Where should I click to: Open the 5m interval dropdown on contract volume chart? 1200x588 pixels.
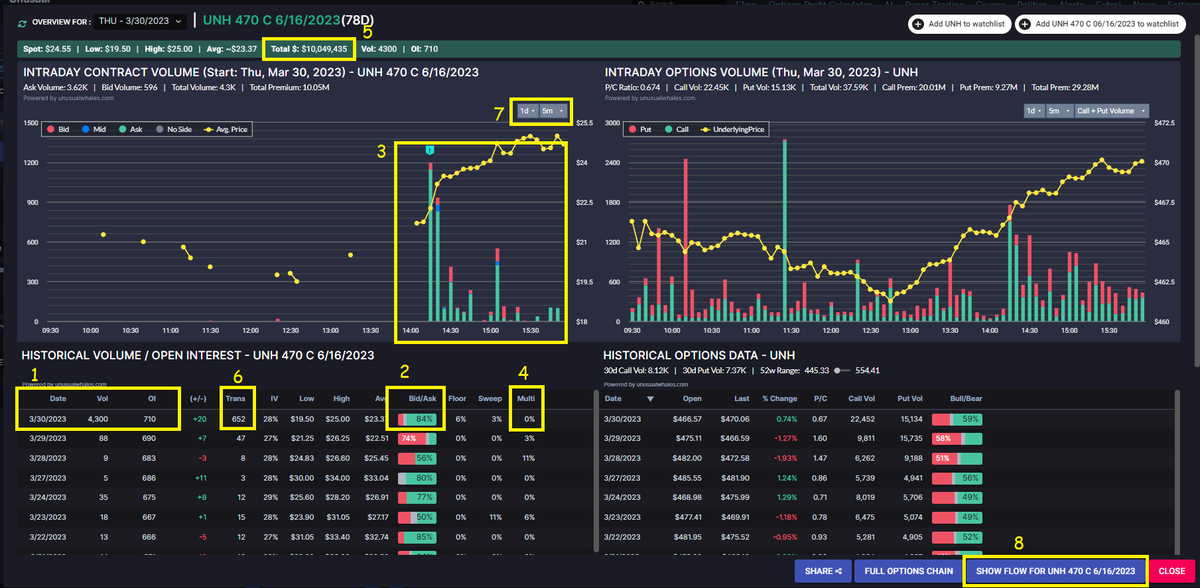pyautogui.click(x=553, y=110)
